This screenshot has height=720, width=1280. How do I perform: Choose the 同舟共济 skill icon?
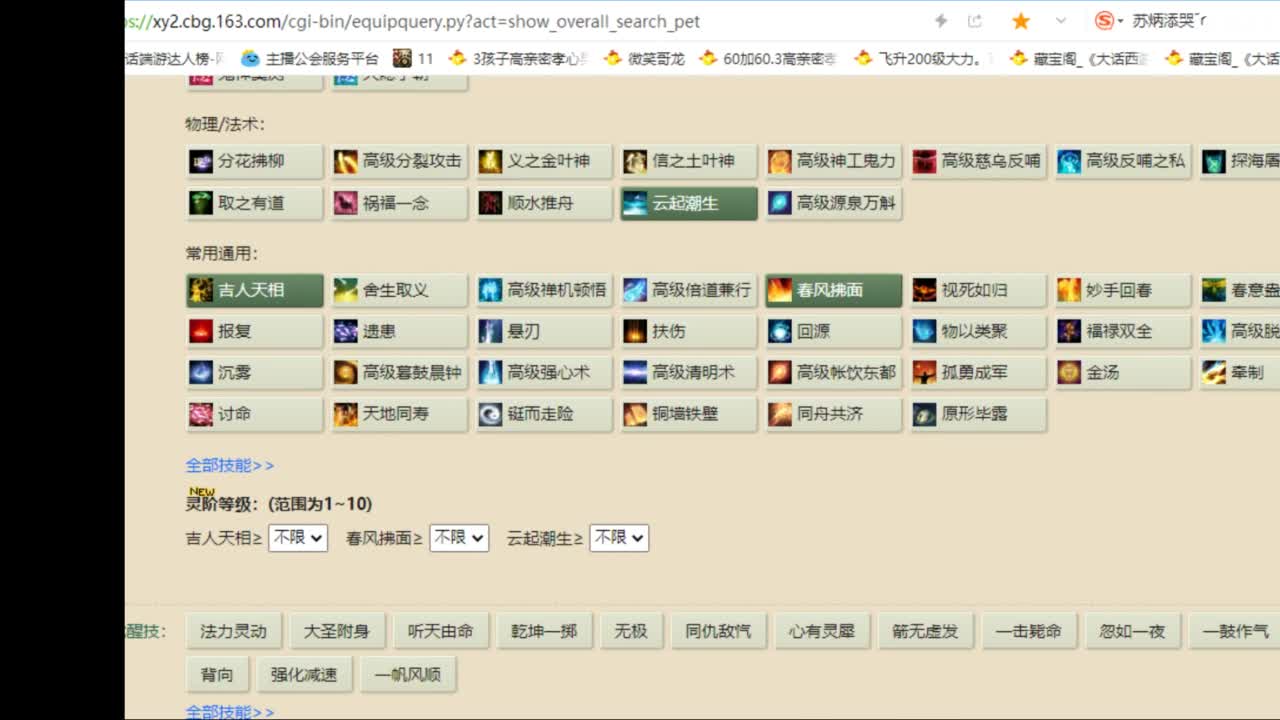pyautogui.click(x=780, y=414)
